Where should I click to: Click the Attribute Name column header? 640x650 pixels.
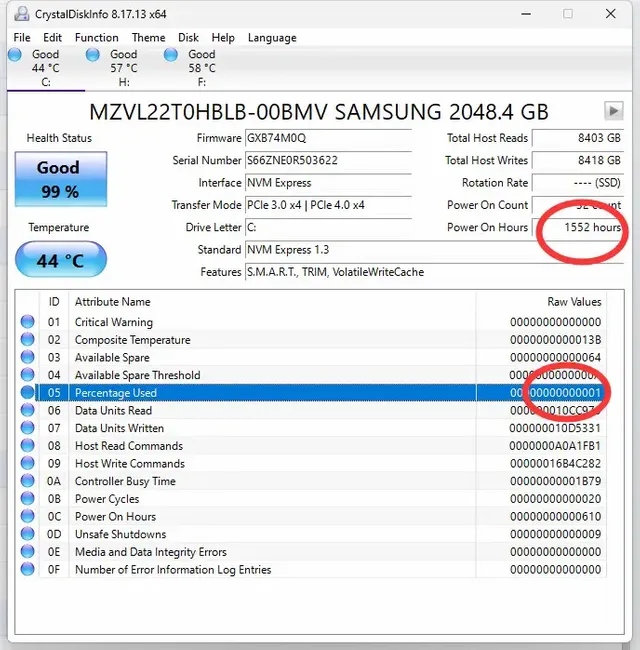point(112,302)
